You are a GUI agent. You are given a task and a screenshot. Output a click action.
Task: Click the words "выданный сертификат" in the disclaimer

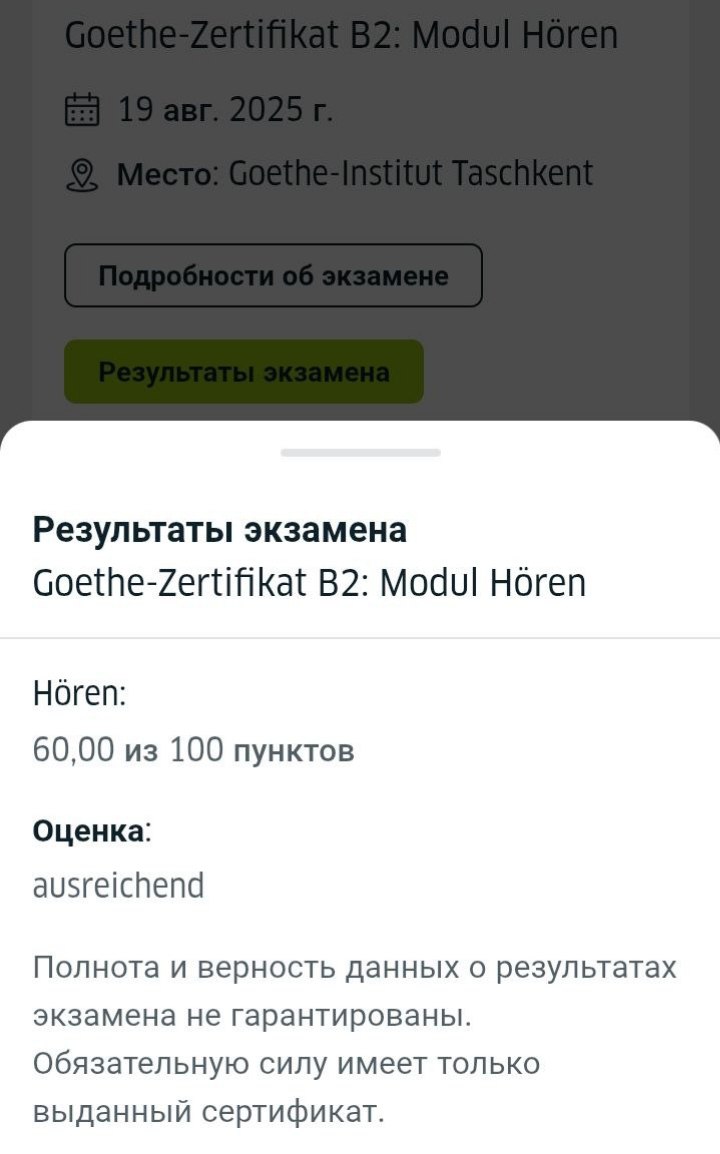pyautogui.click(x=208, y=1111)
